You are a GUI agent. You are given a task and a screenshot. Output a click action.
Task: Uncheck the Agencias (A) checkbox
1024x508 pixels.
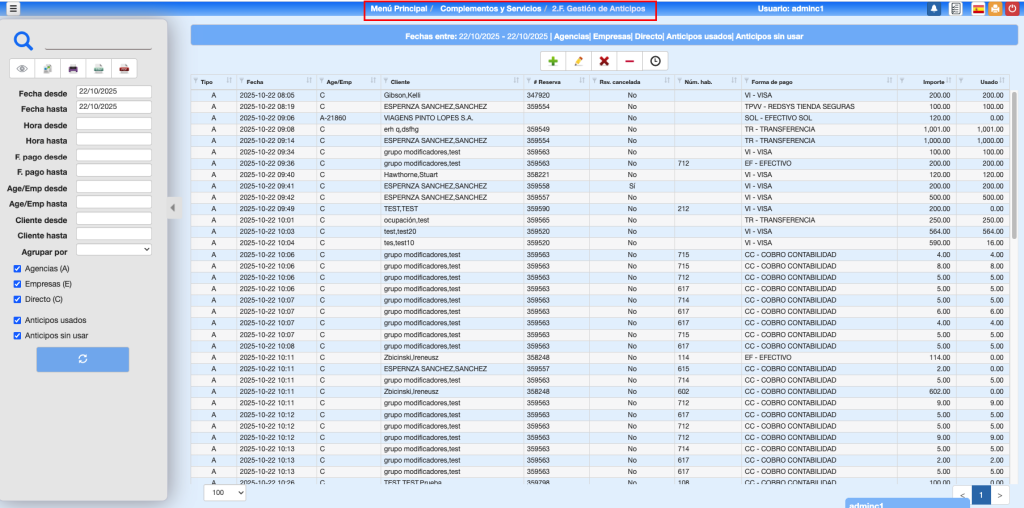pyautogui.click(x=17, y=269)
